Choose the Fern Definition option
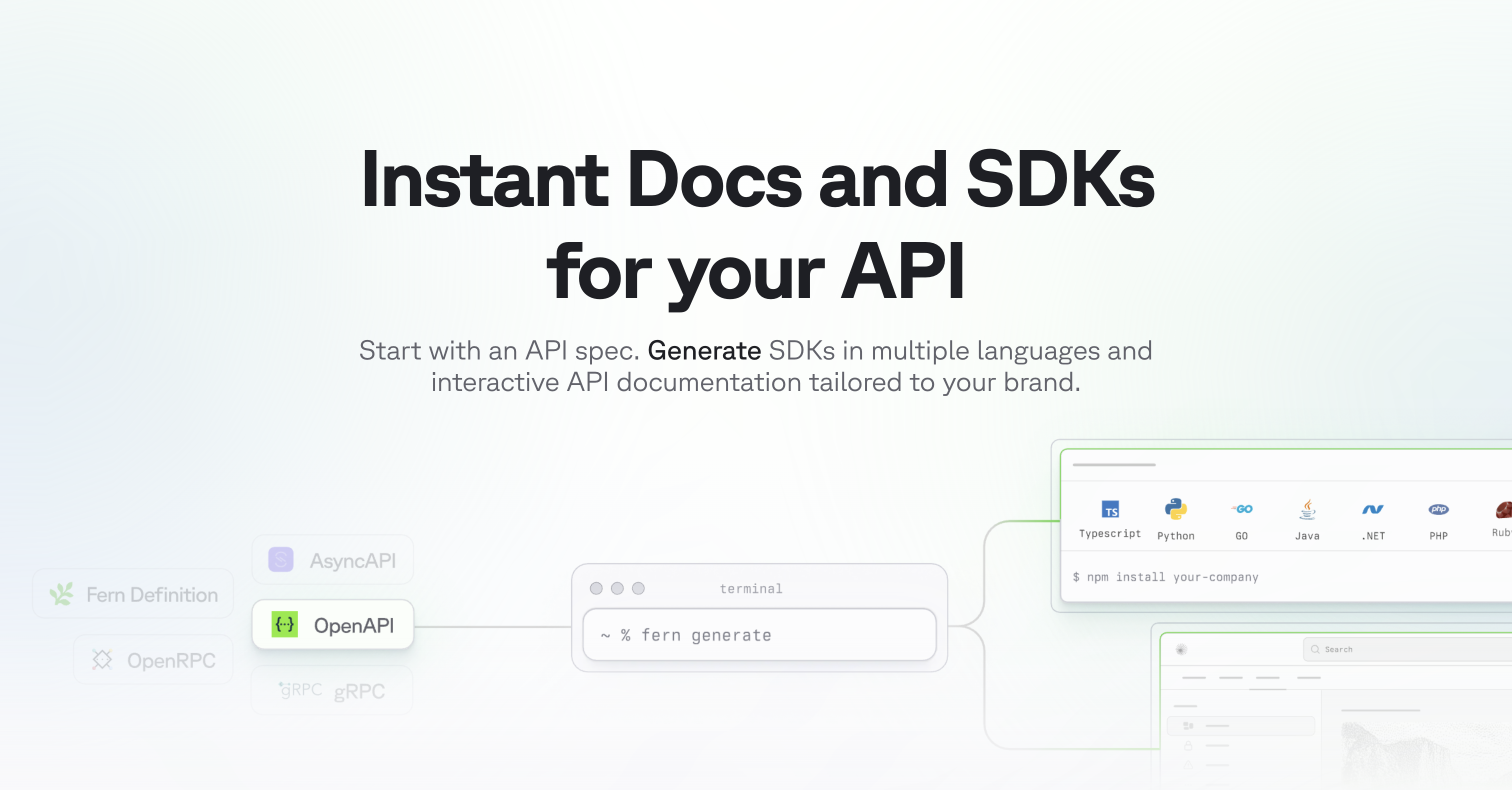 133,594
